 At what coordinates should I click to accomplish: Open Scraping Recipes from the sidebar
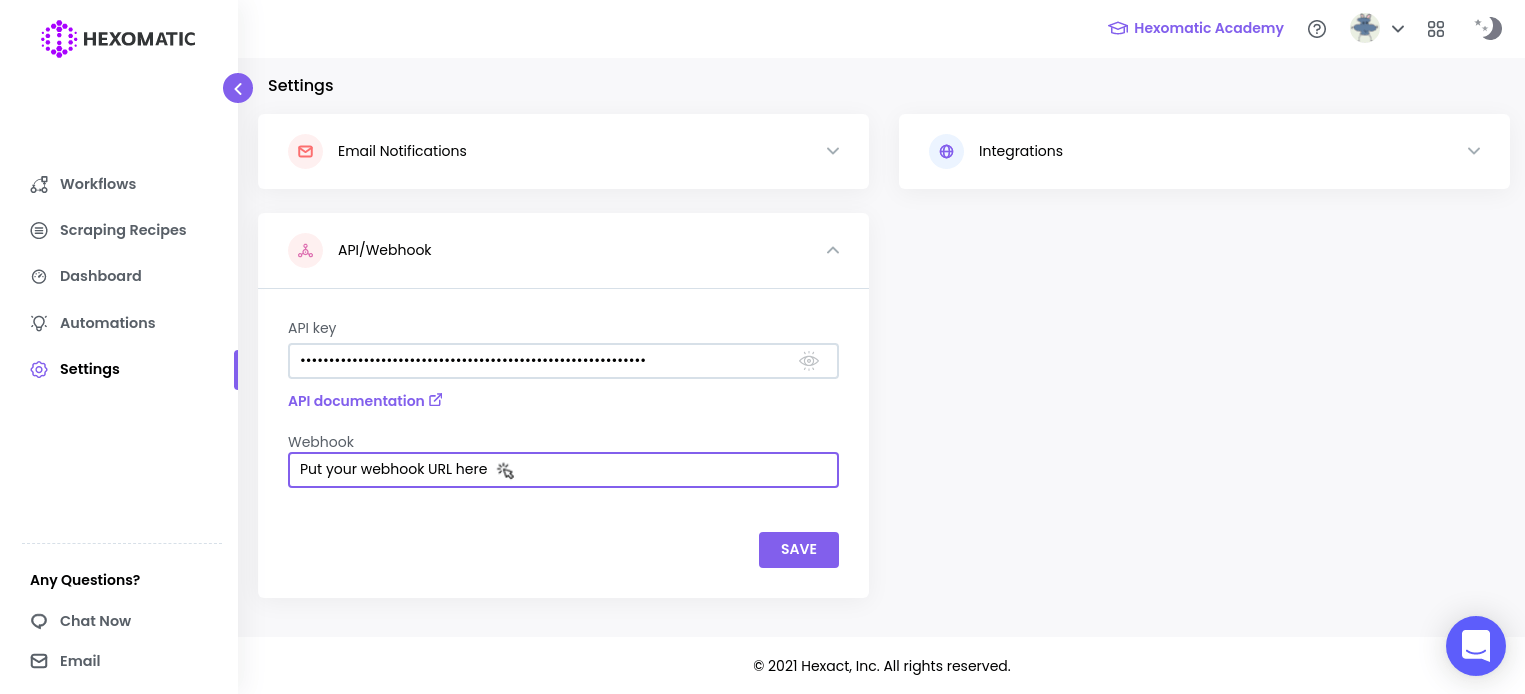122,230
